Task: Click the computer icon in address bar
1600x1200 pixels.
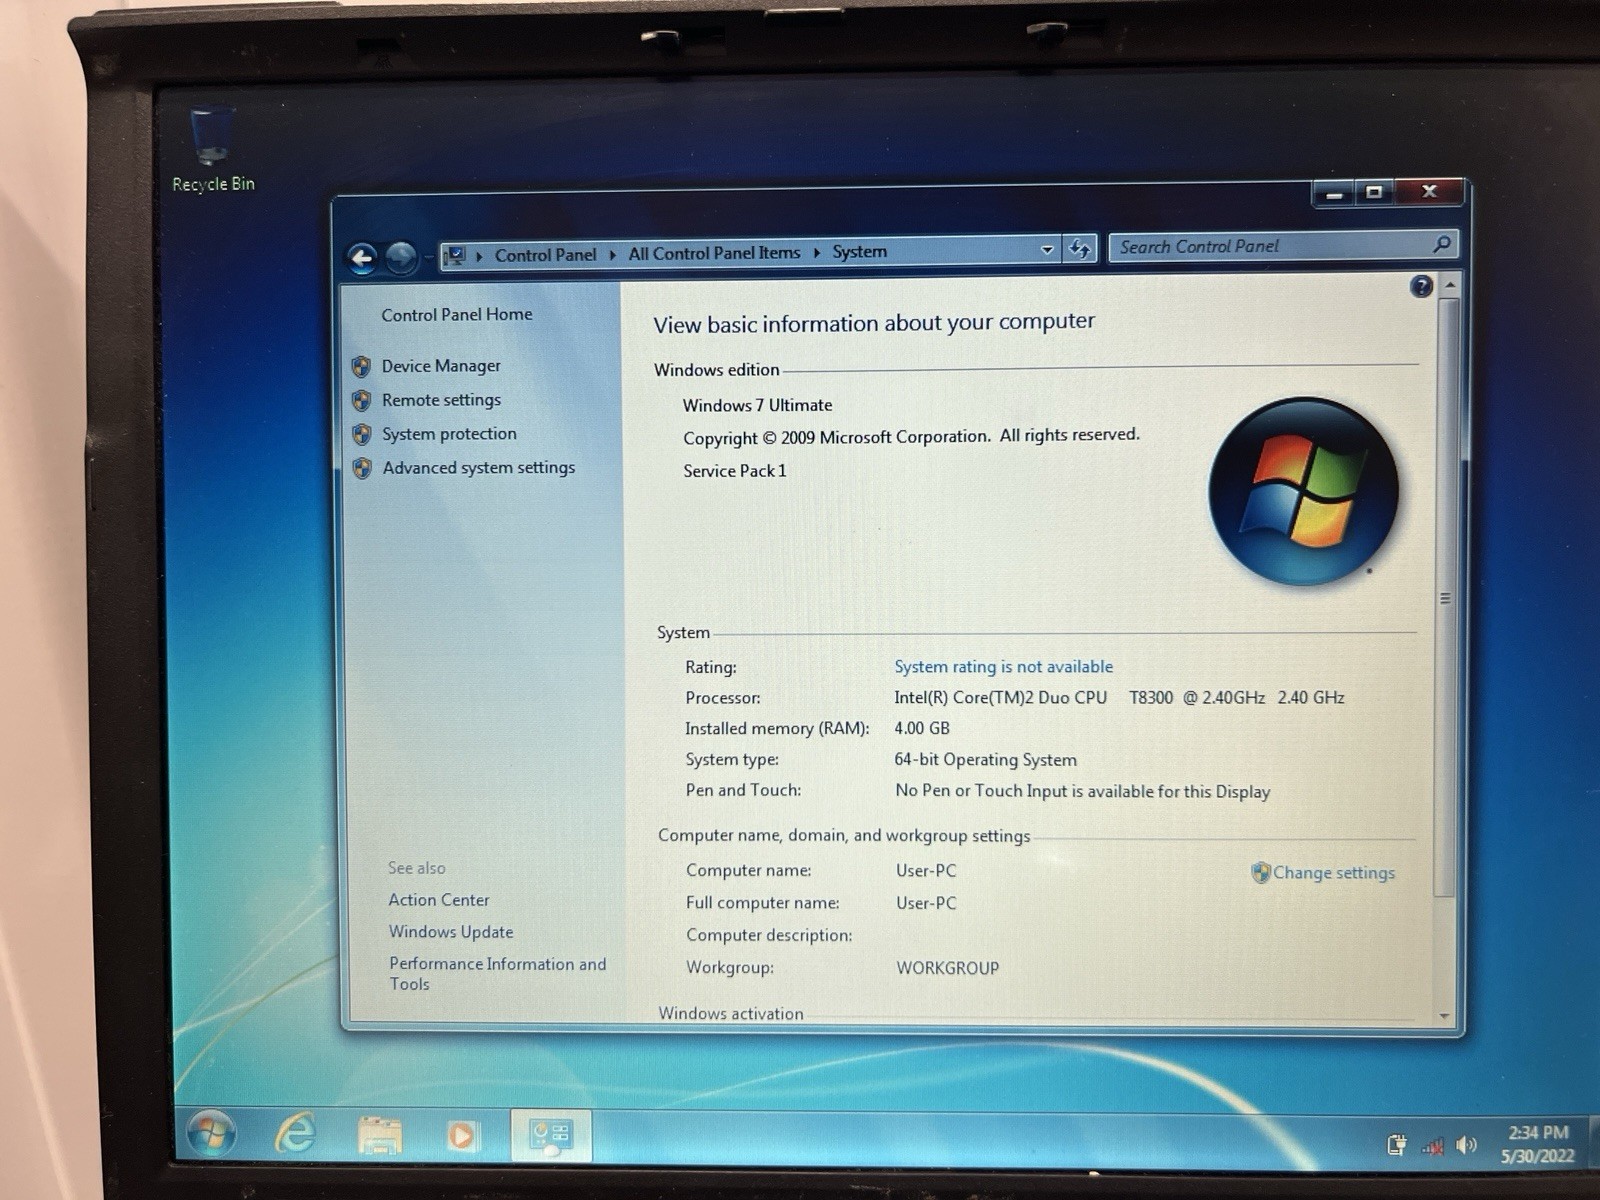Action: tap(455, 255)
